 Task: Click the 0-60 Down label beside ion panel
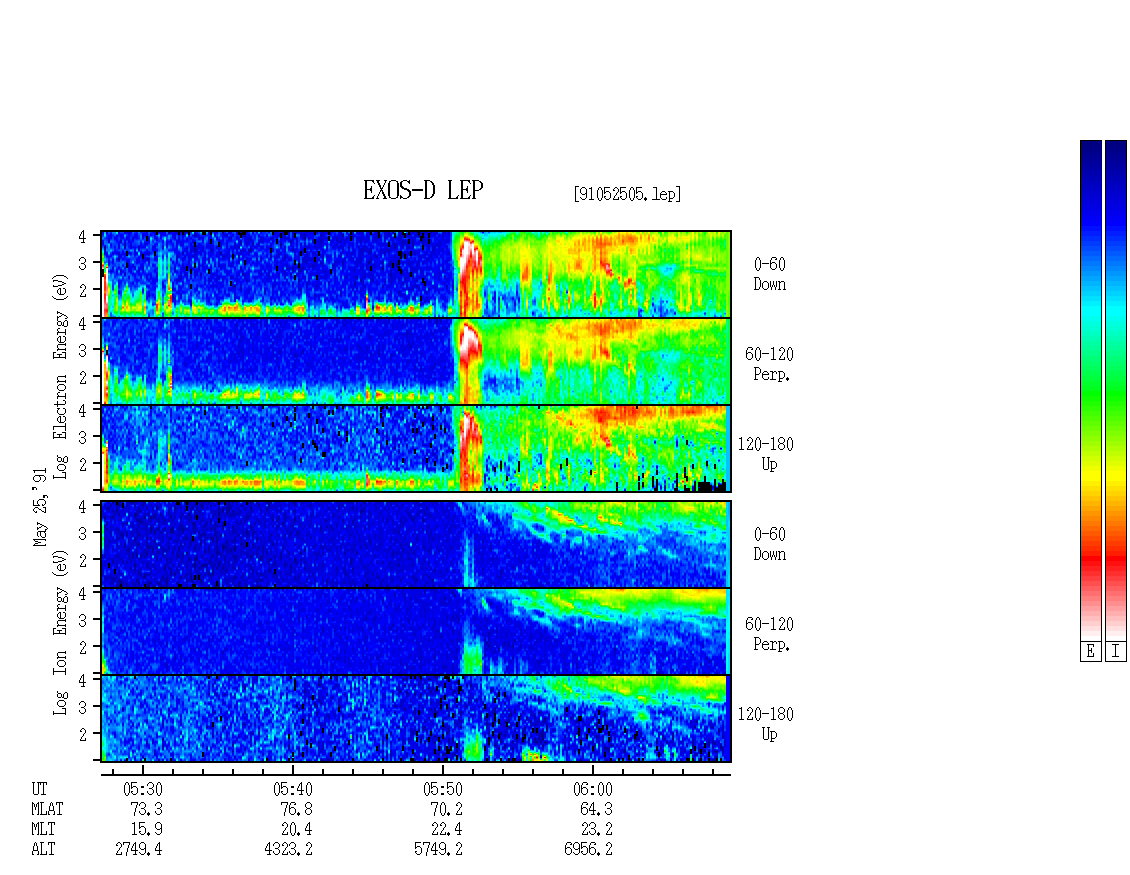click(x=770, y=544)
